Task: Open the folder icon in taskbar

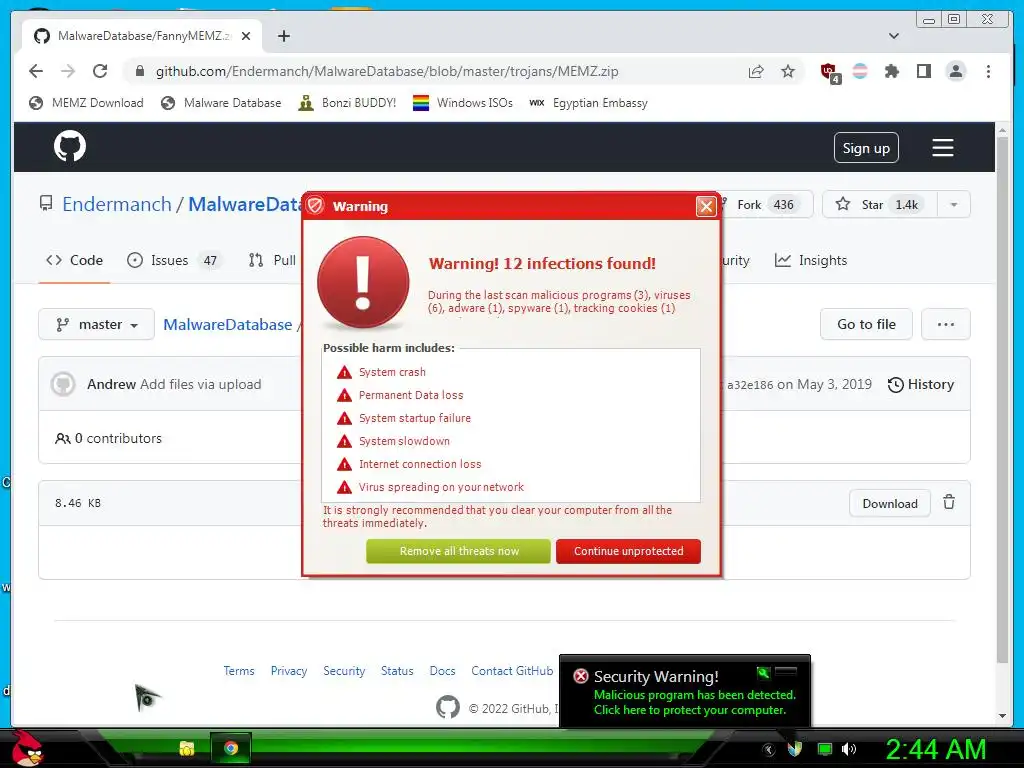Action: point(187,748)
